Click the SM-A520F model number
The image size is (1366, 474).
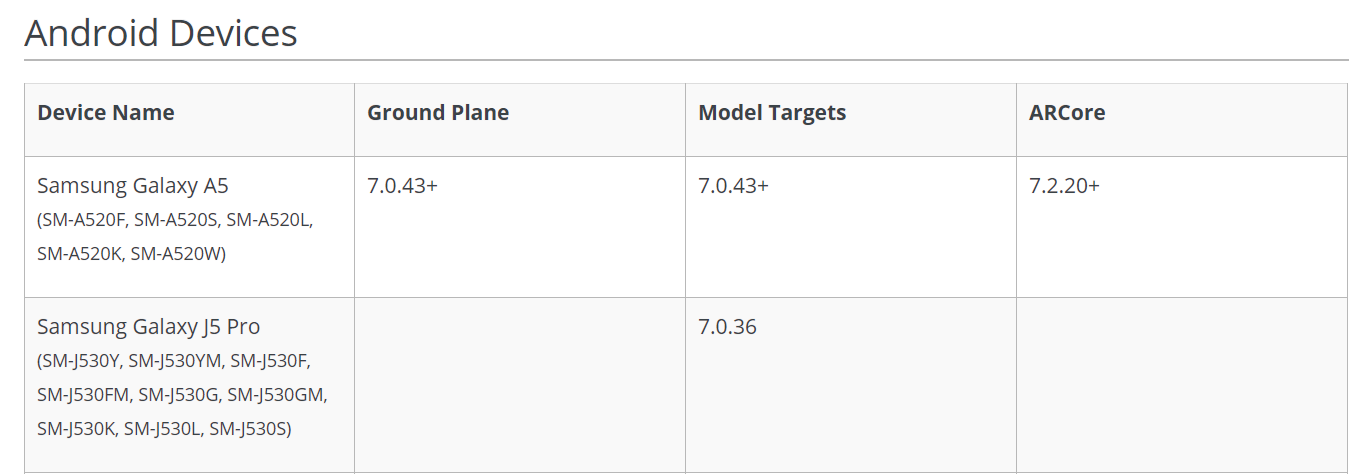[86, 220]
